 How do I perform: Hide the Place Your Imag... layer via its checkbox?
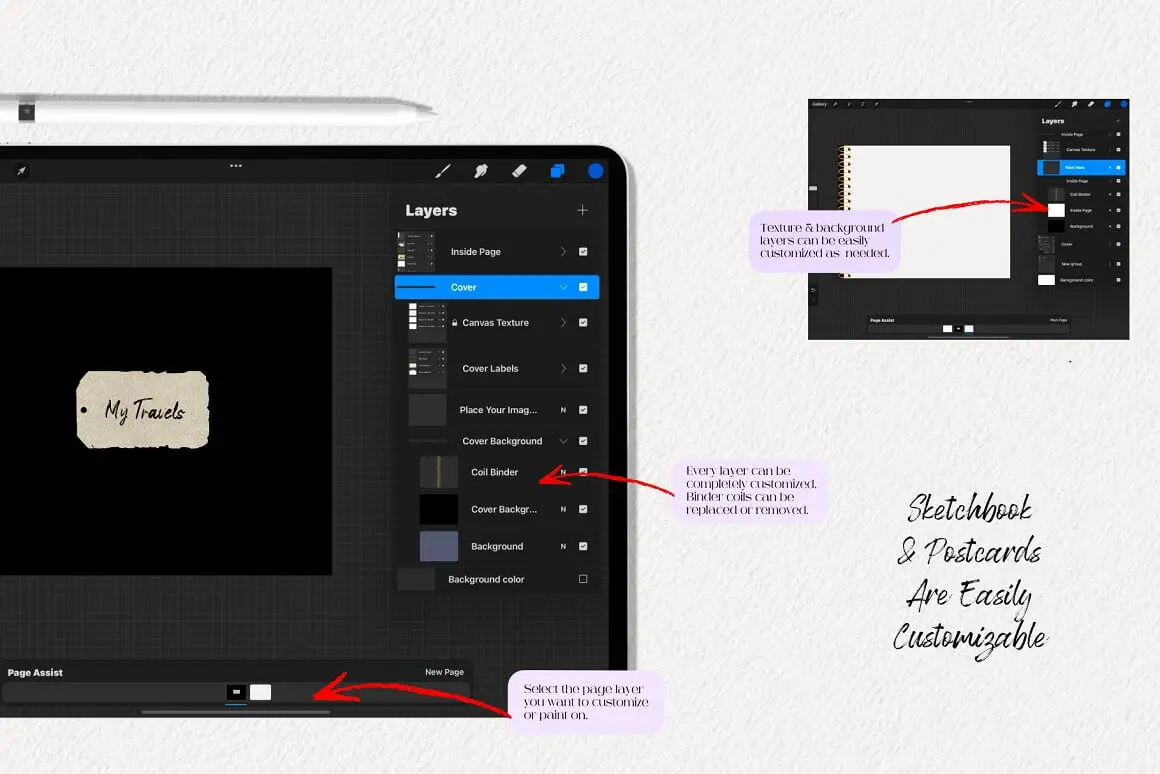tap(583, 410)
